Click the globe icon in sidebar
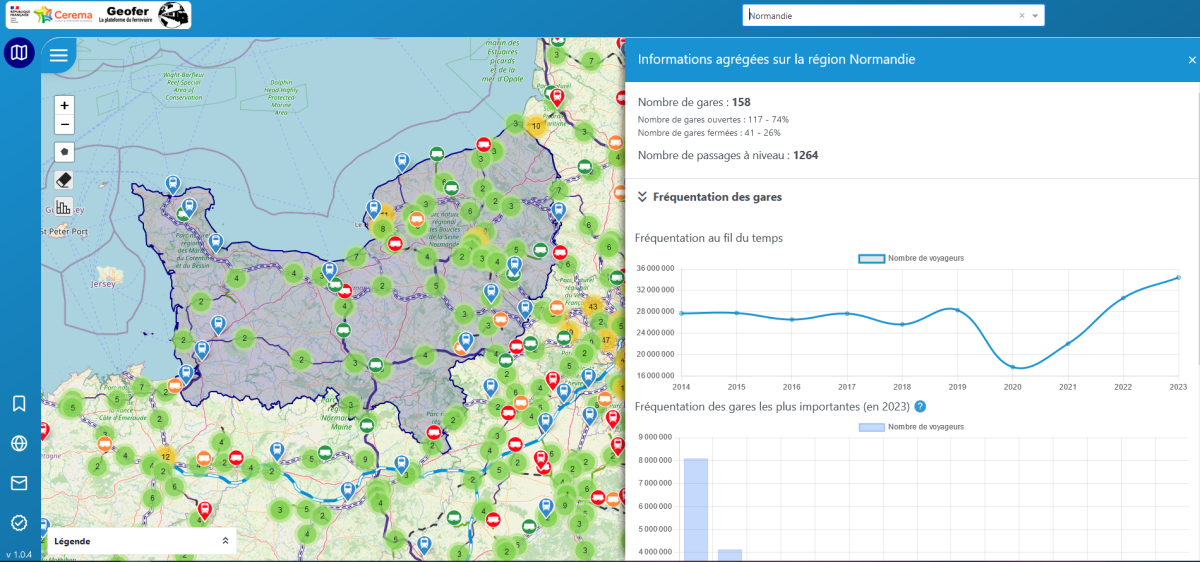The width and height of the screenshot is (1200, 562). (x=19, y=444)
